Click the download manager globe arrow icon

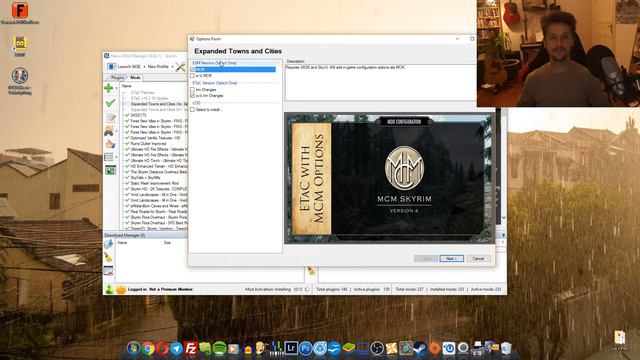click(108, 244)
